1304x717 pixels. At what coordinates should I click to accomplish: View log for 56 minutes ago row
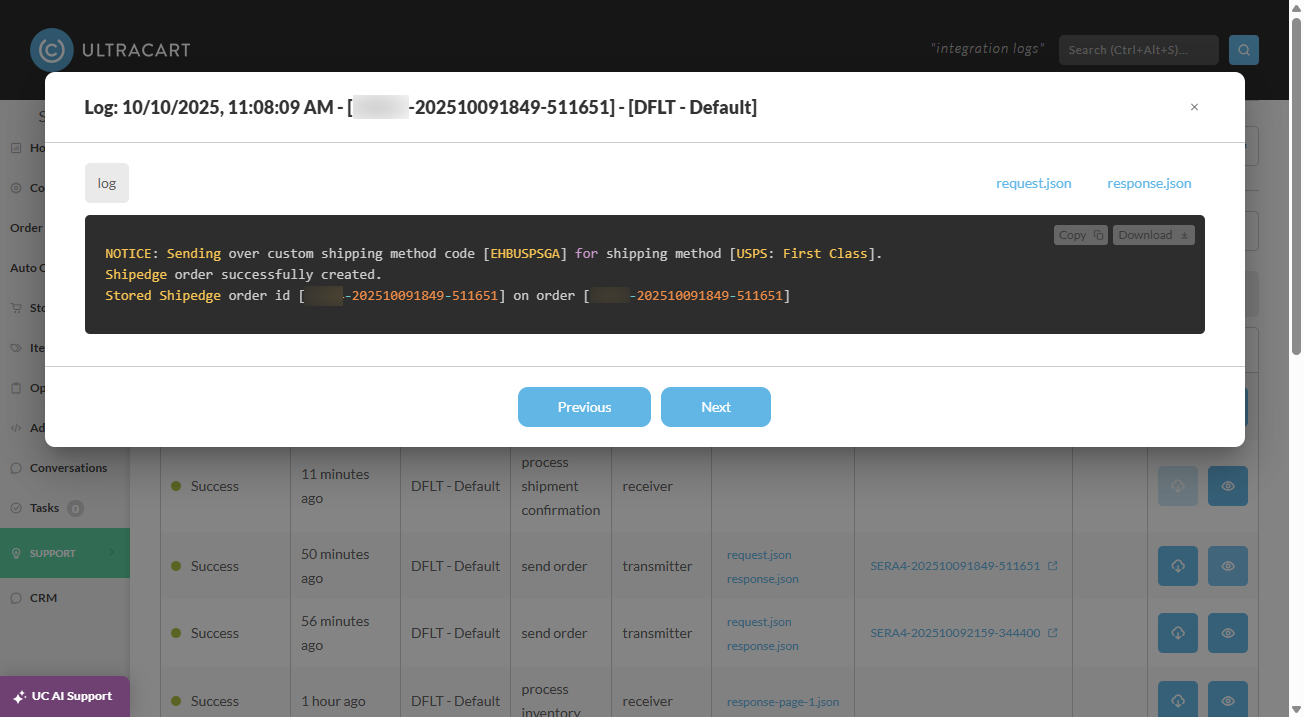(x=1228, y=633)
